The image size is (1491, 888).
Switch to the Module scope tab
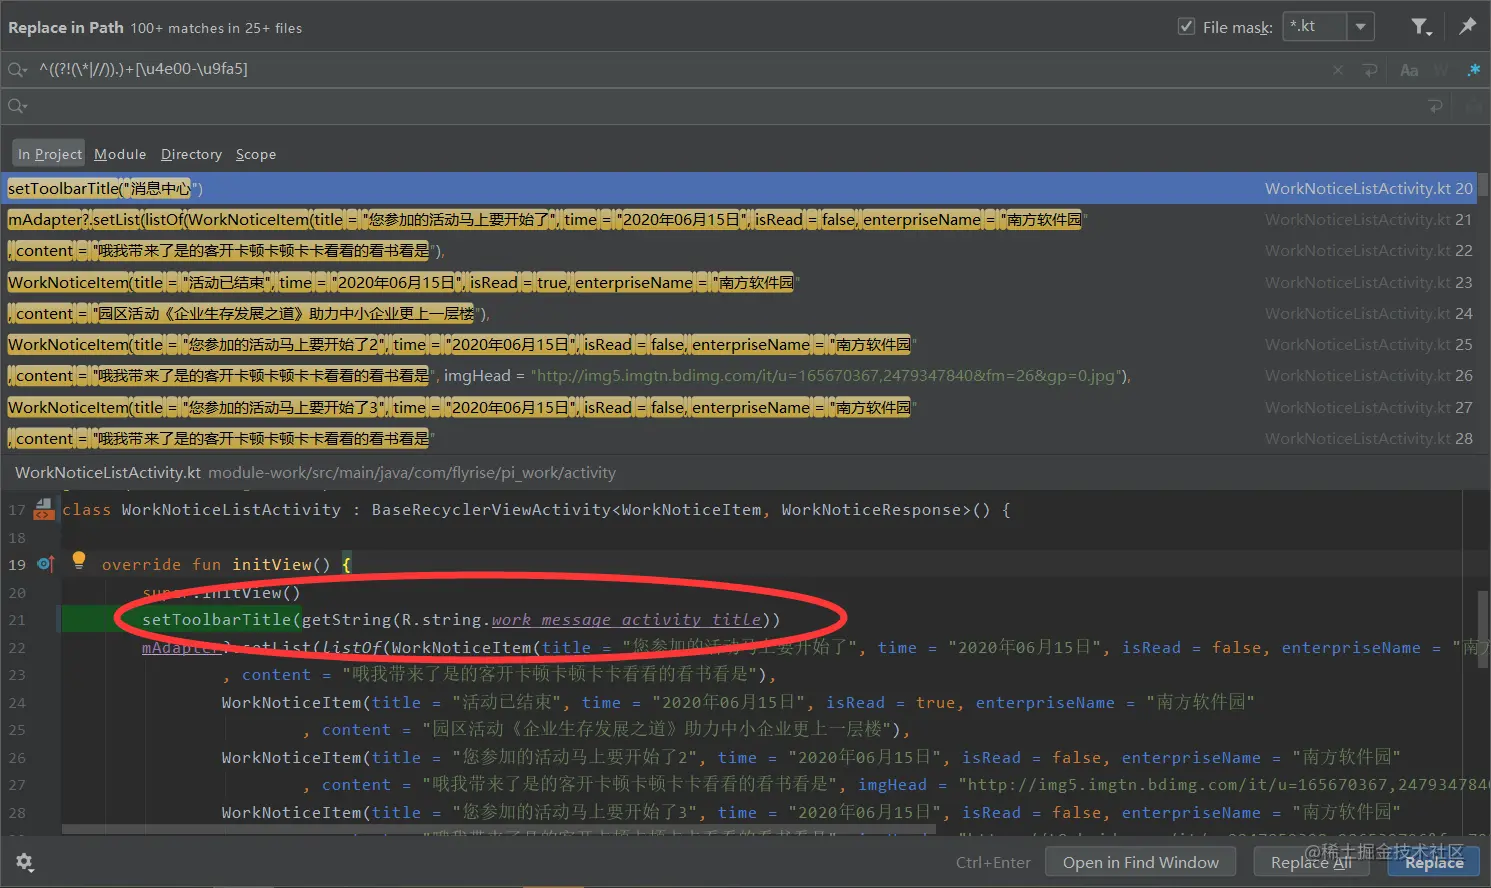coord(120,154)
